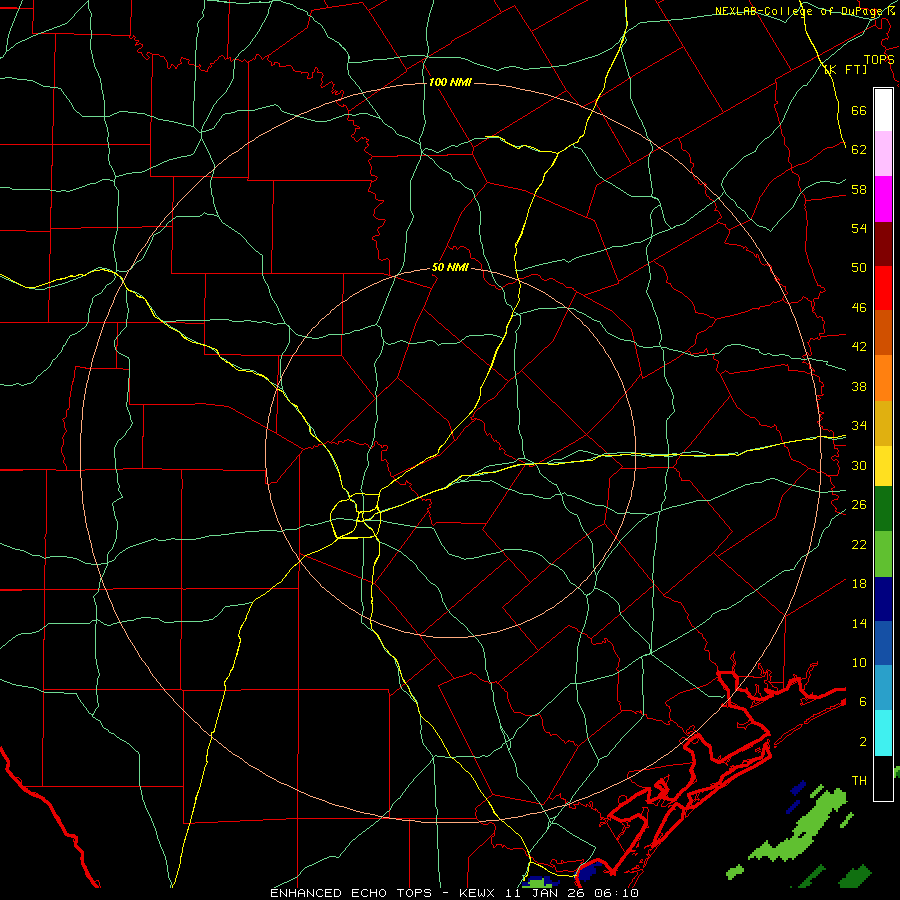Click the cyan swatch in the legend

pos(883,733)
